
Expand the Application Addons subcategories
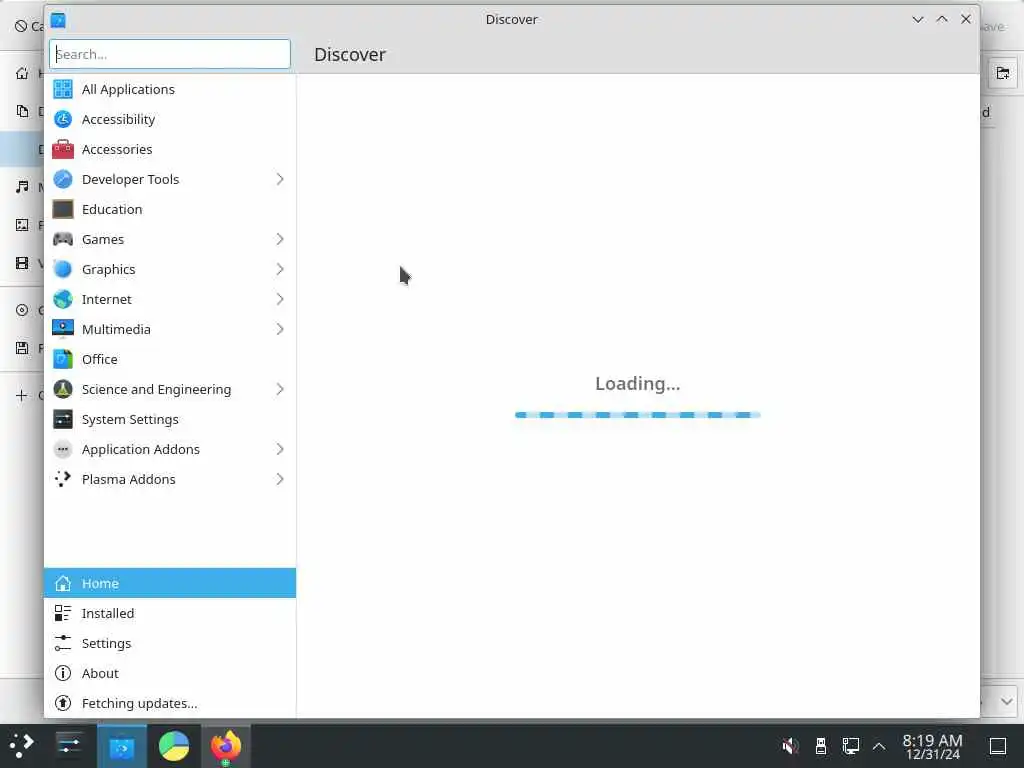(x=280, y=449)
